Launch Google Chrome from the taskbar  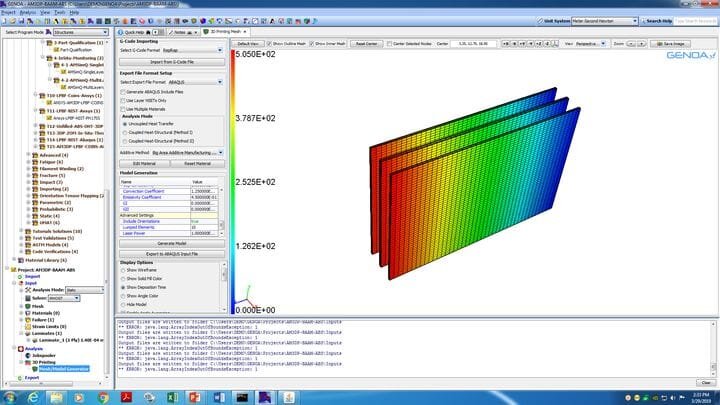(104, 396)
